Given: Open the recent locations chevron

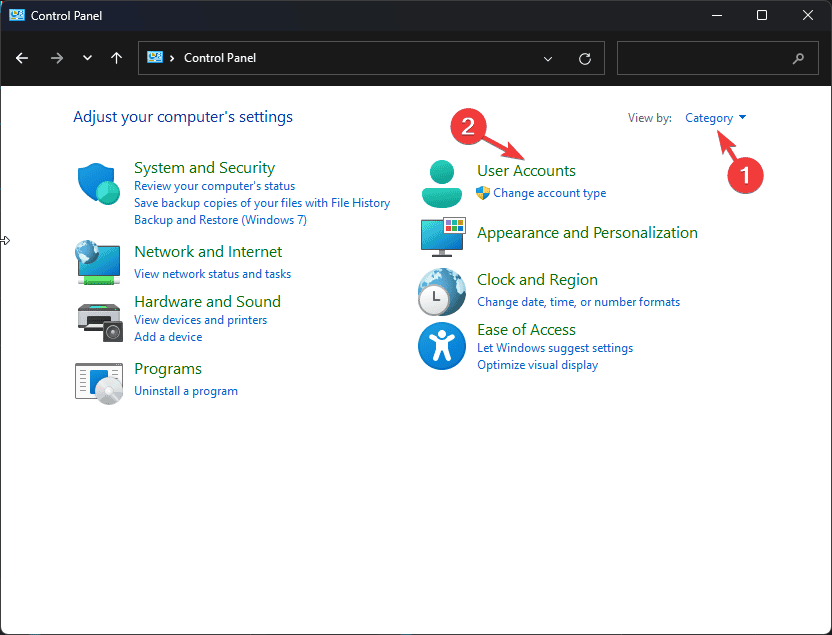Looking at the screenshot, I should click(88, 58).
